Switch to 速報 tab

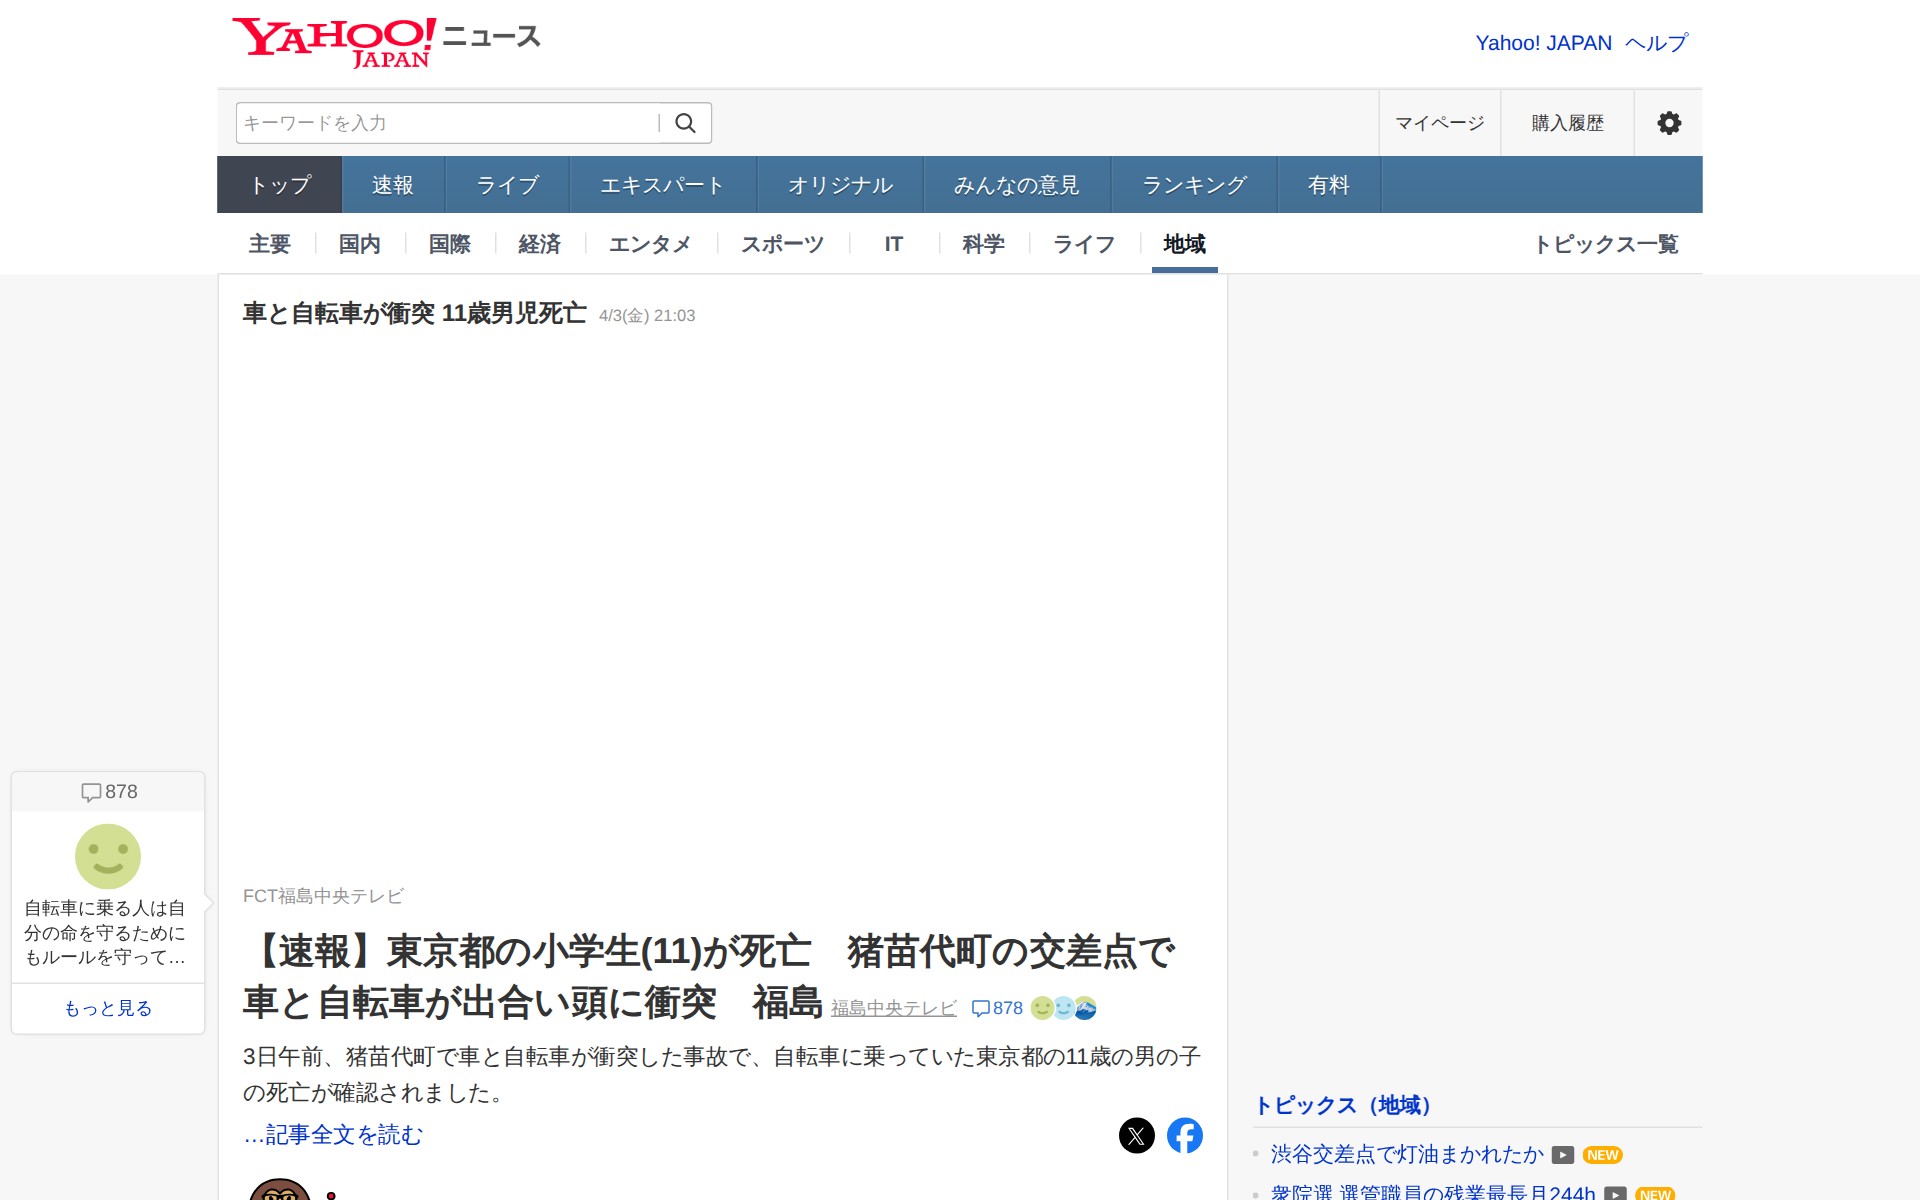coord(393,185)
